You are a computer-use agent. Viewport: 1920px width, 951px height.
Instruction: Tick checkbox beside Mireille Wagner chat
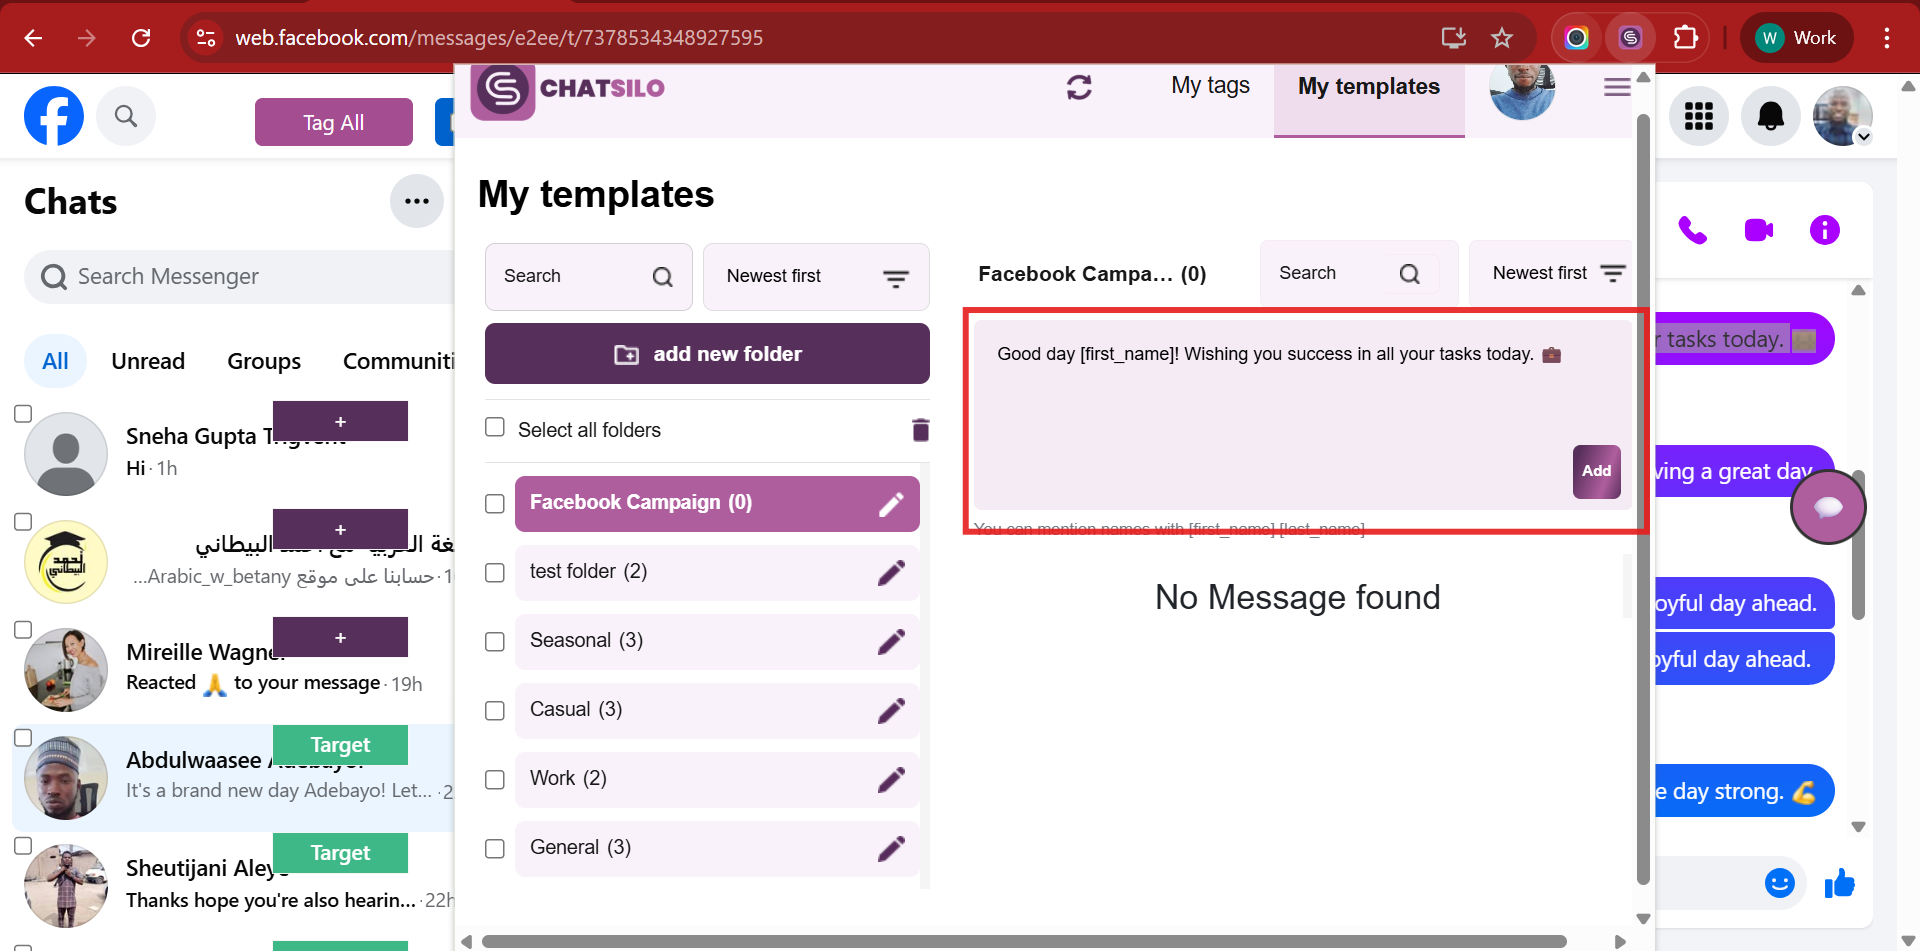point(23,630)
